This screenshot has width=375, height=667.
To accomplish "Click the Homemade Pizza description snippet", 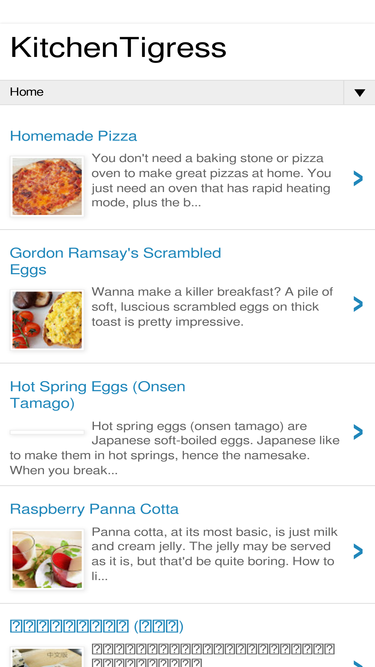I will pyautogui.click(x=211, y=180).
